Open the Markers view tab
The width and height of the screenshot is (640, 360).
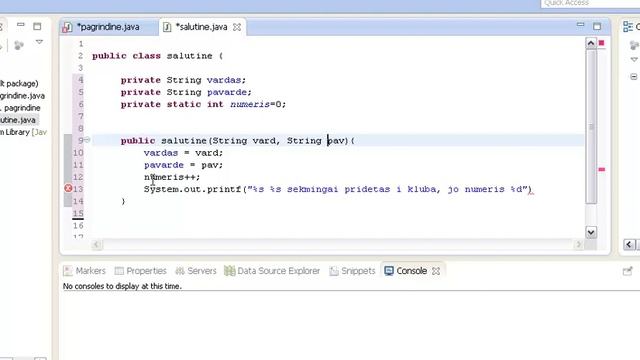pyautogui.click(x=85, y=271)
